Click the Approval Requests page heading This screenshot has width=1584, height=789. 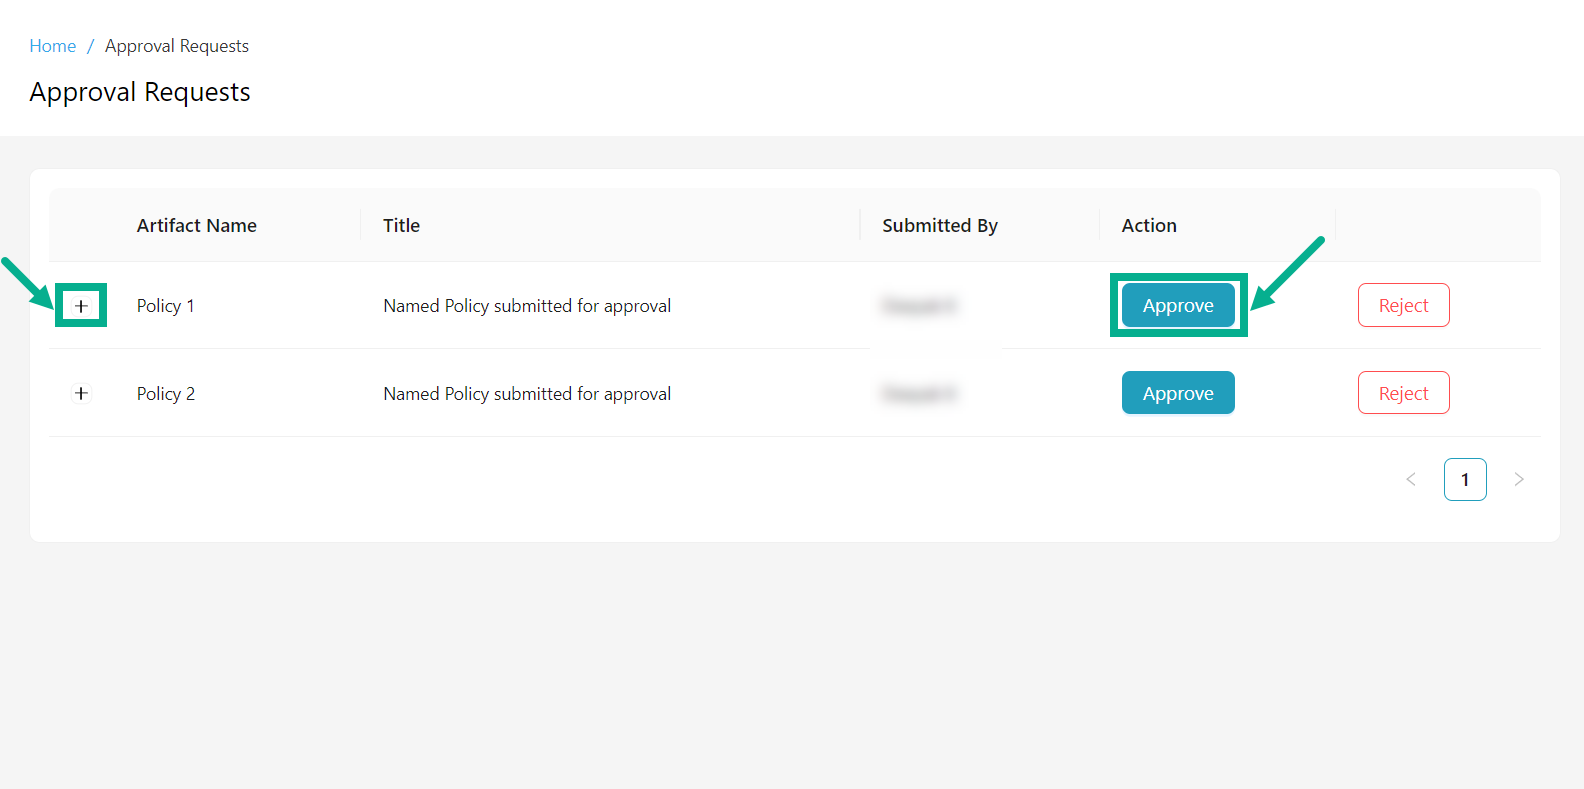pyautogui.click(x=140, y=91)
